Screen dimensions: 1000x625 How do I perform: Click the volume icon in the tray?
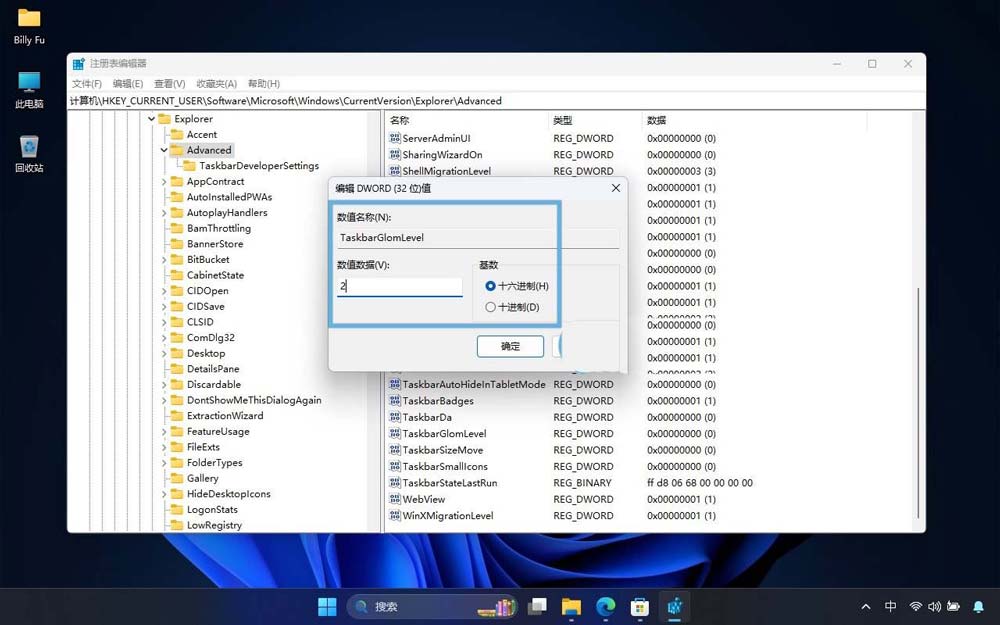[x=934, y=606]
